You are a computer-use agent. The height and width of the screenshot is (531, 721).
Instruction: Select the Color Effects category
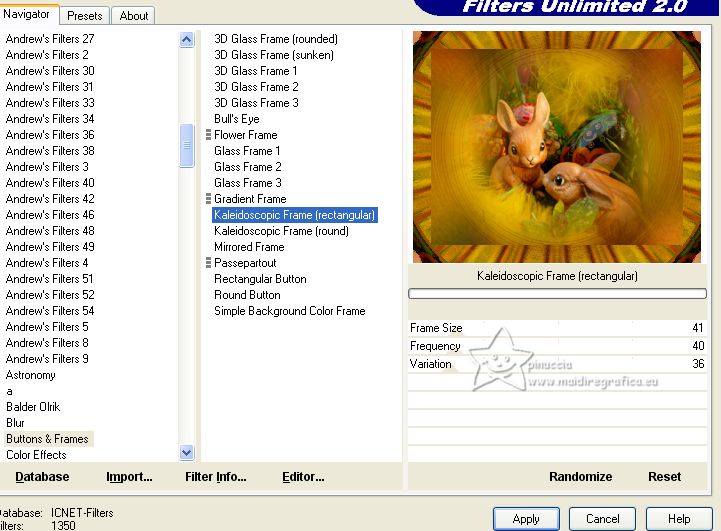coord(36,455)
